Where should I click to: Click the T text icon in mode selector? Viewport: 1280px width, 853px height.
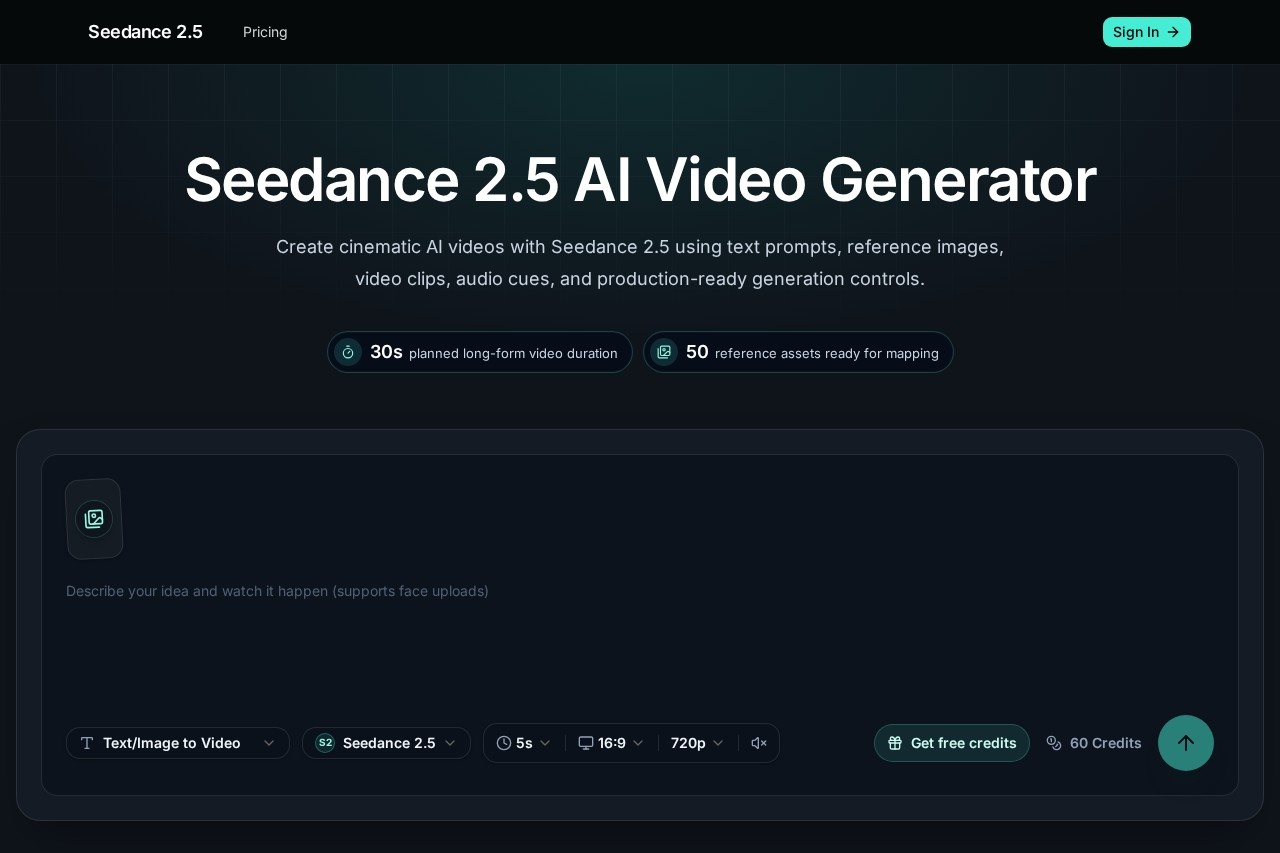87,743
